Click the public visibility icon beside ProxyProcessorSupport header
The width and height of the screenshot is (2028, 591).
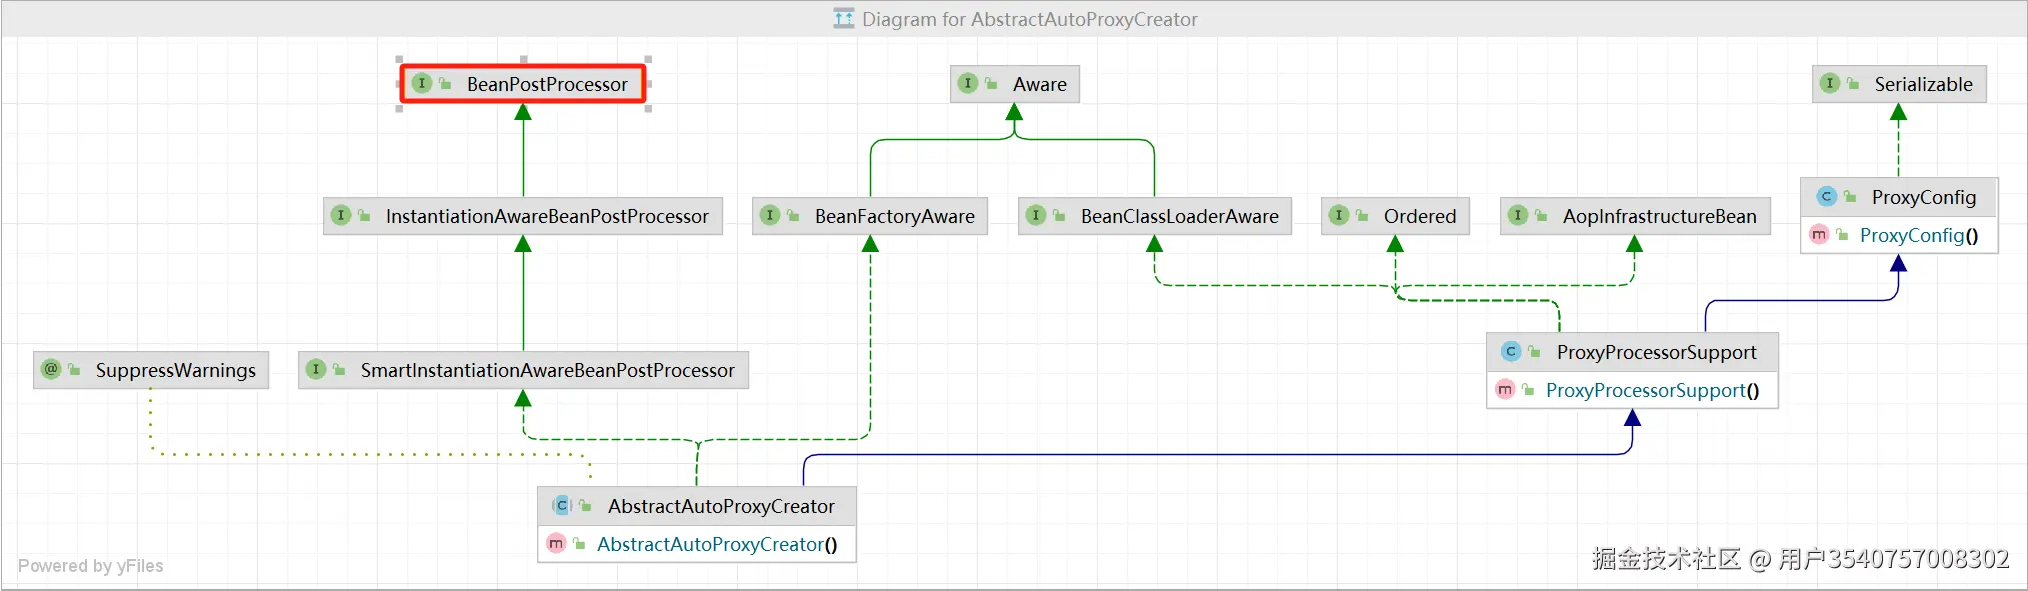click(x=1535, y=352)
